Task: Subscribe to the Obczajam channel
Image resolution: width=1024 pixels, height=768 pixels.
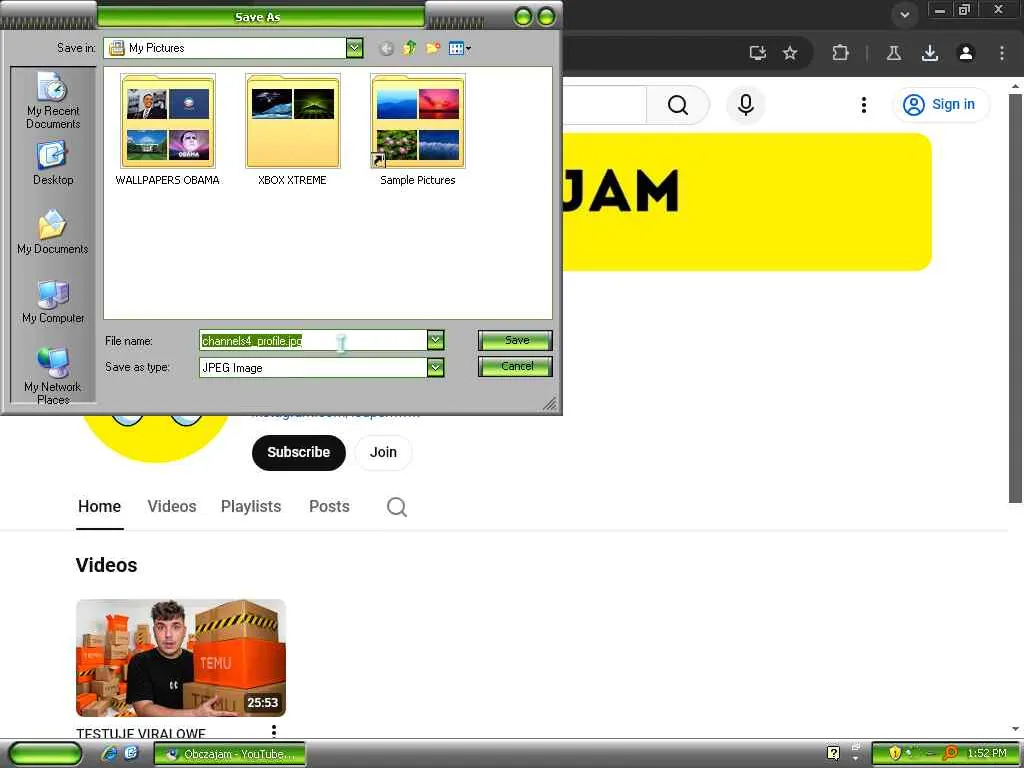Action: coord(298,453)
